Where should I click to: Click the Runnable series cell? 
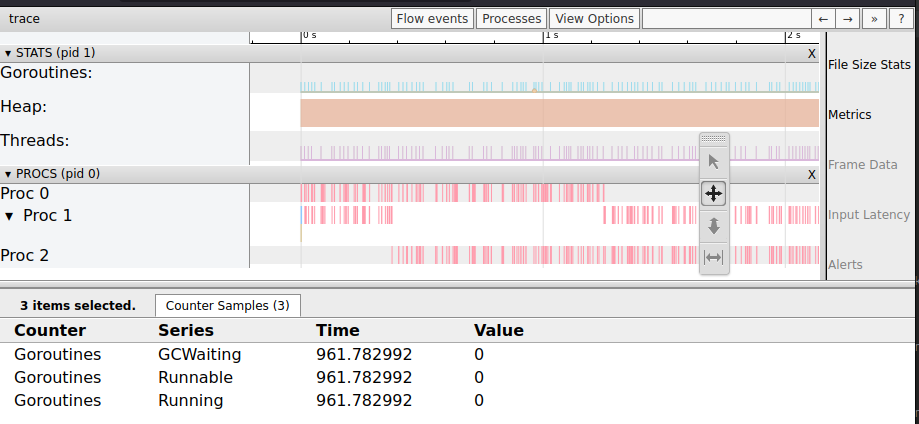point(195,378)
